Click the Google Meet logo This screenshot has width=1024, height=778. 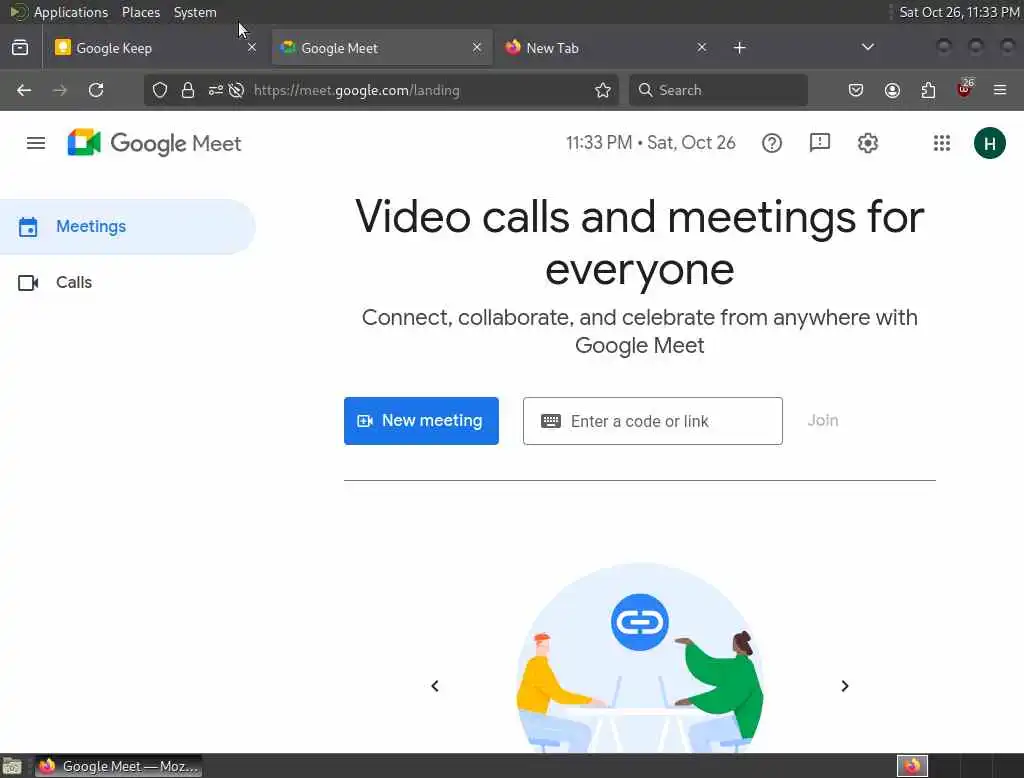point(154,143)
